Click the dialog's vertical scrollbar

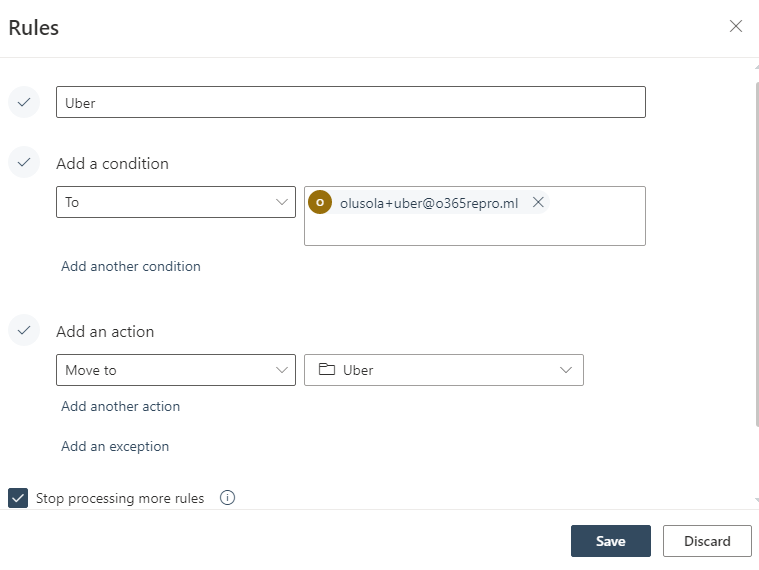757,254
